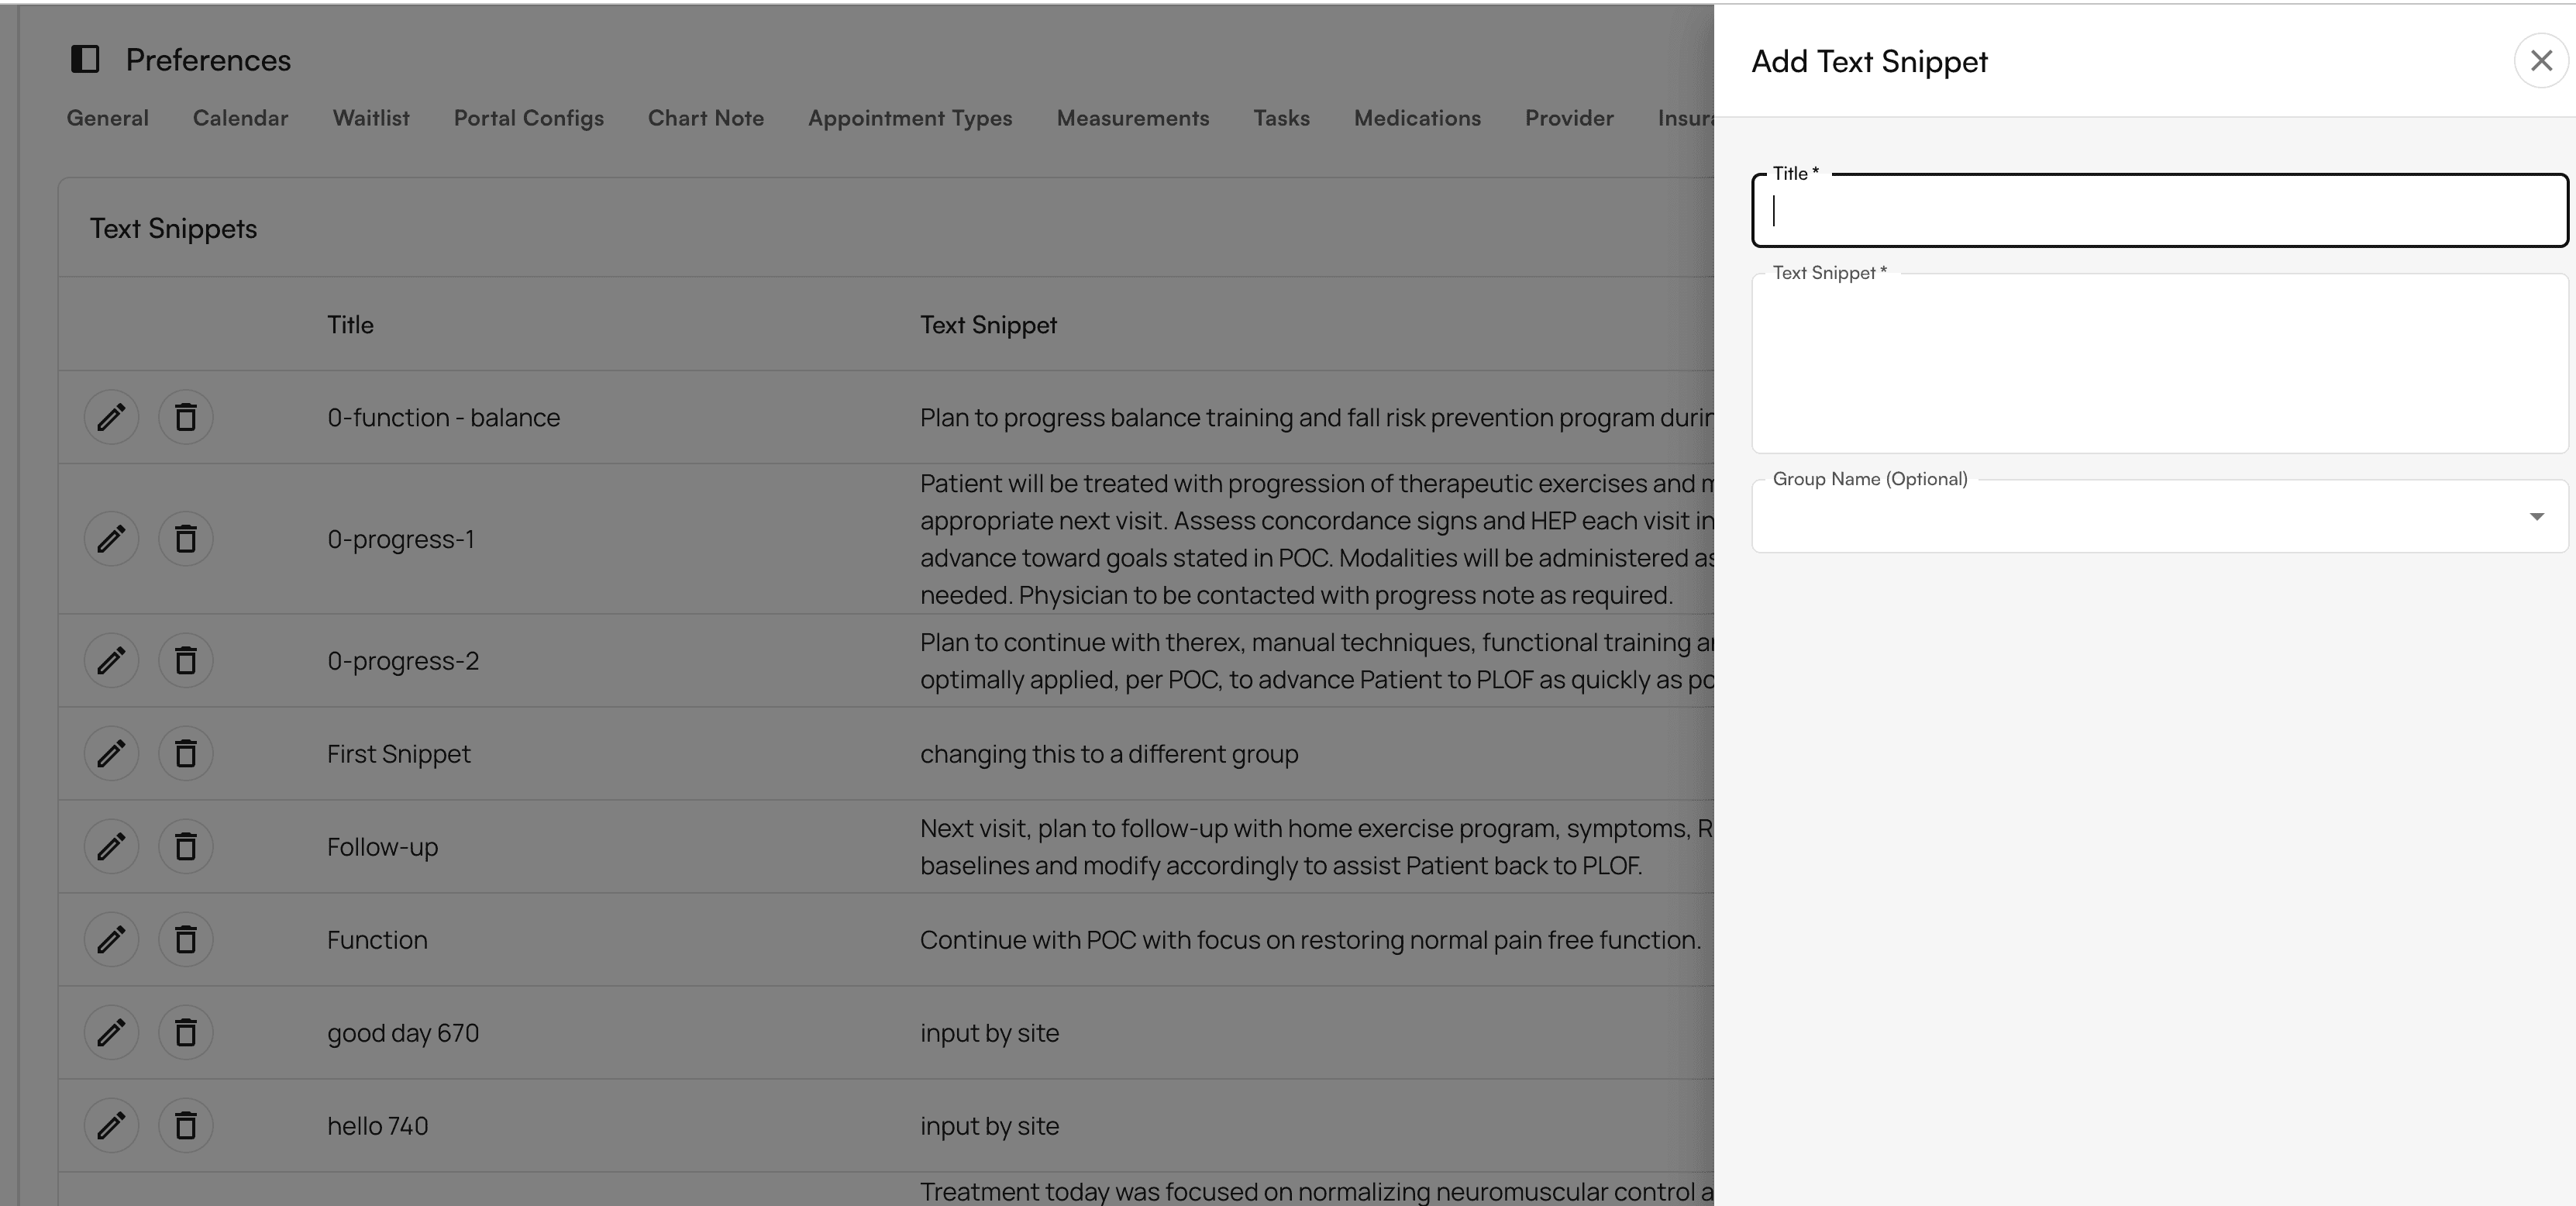
Task: Edit the "Function" snippet
Action: pyautogui.click(x=111, y=939)
